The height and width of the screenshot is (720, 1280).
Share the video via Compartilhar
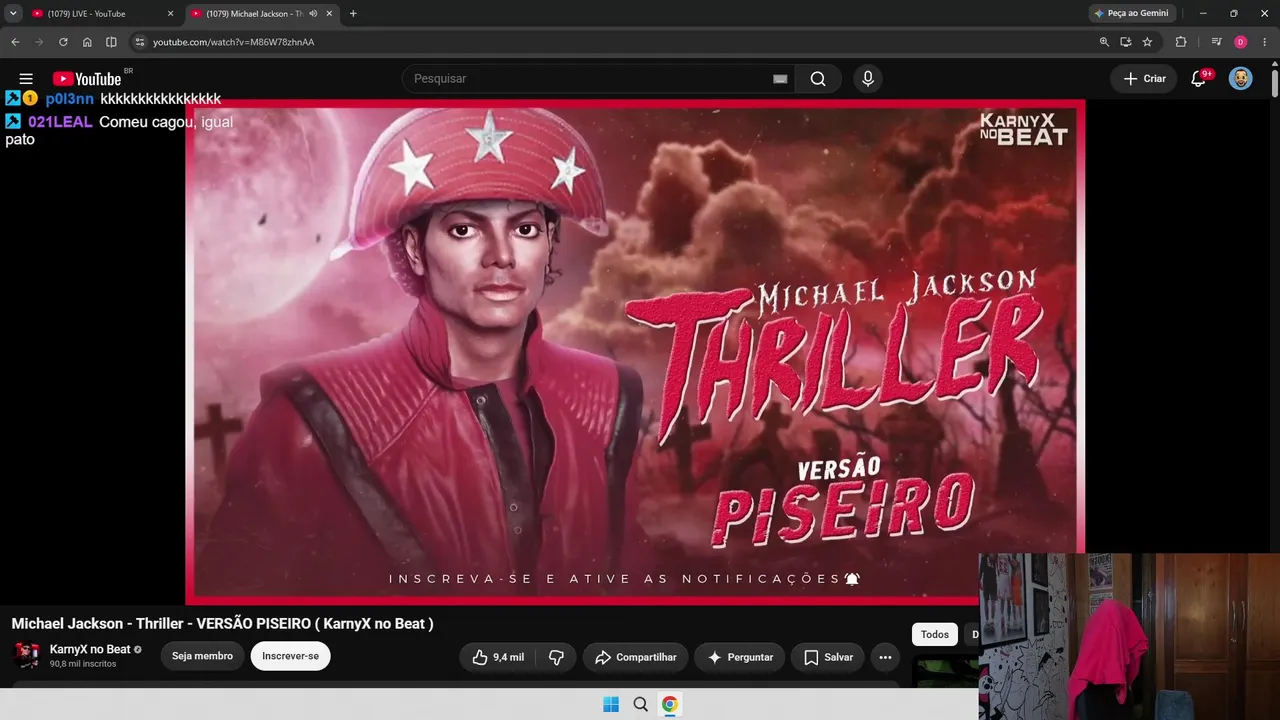tap(636, 657)
